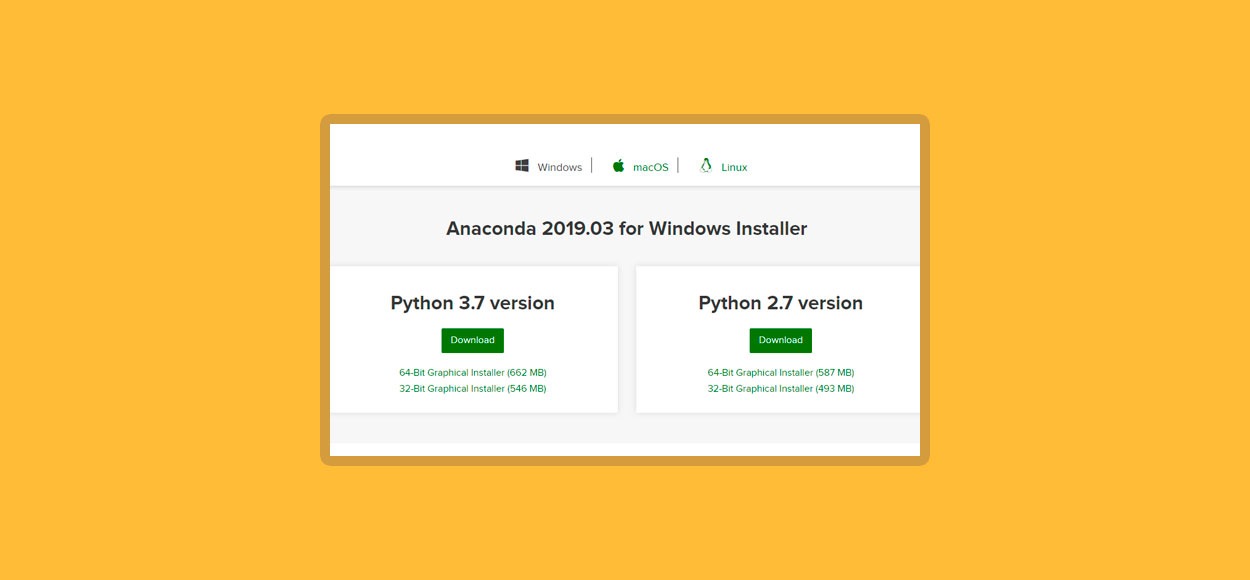Click the divider between Windows and macOS
The width and height of the screenshot is (1250, 580).
[592, 165]
